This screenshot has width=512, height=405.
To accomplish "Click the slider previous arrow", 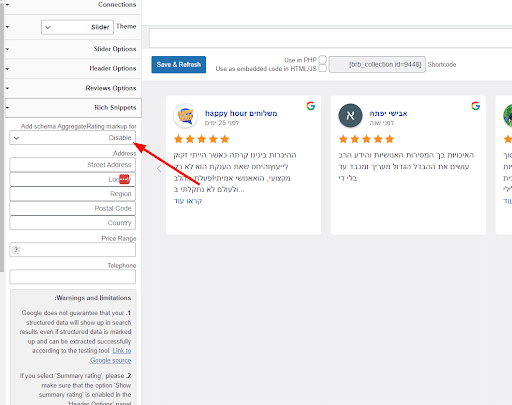I will 159,169.
